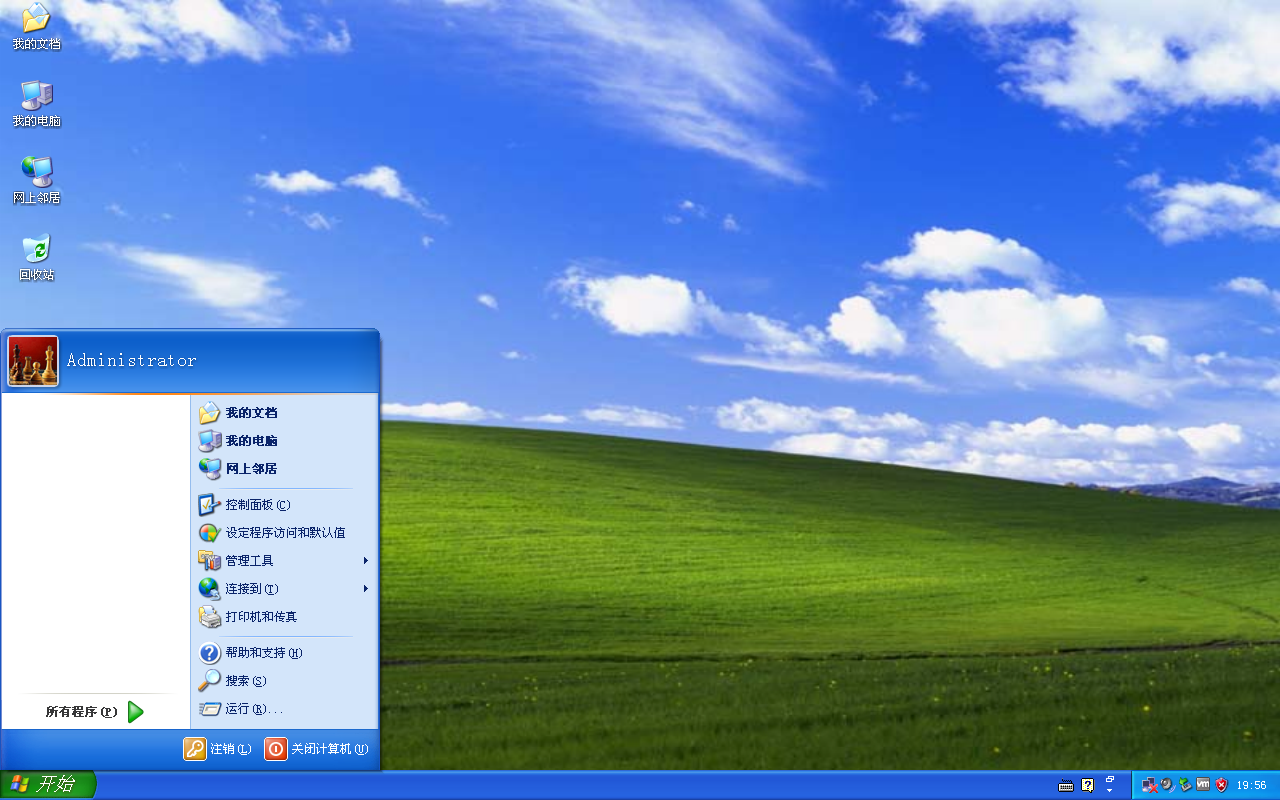Click the volume speaker tray icon
The image size is (1280, 800).
click(x=1167, y=785)
